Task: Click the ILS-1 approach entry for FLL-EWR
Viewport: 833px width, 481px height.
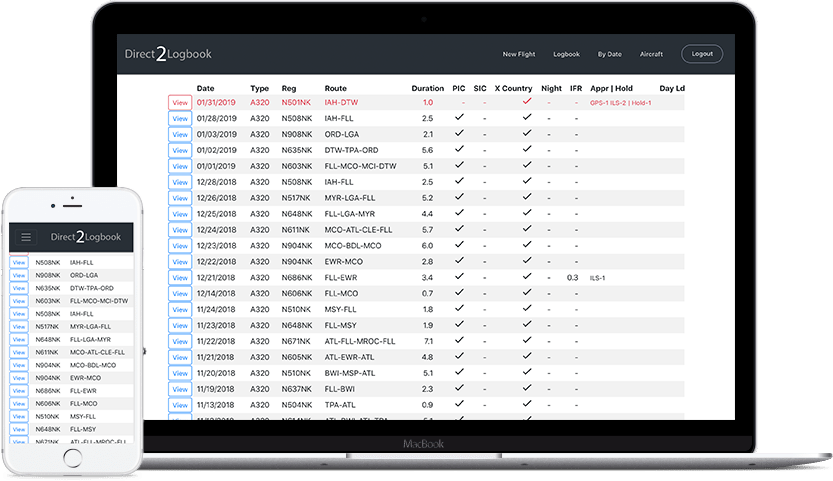Action: tap(599, 278)
